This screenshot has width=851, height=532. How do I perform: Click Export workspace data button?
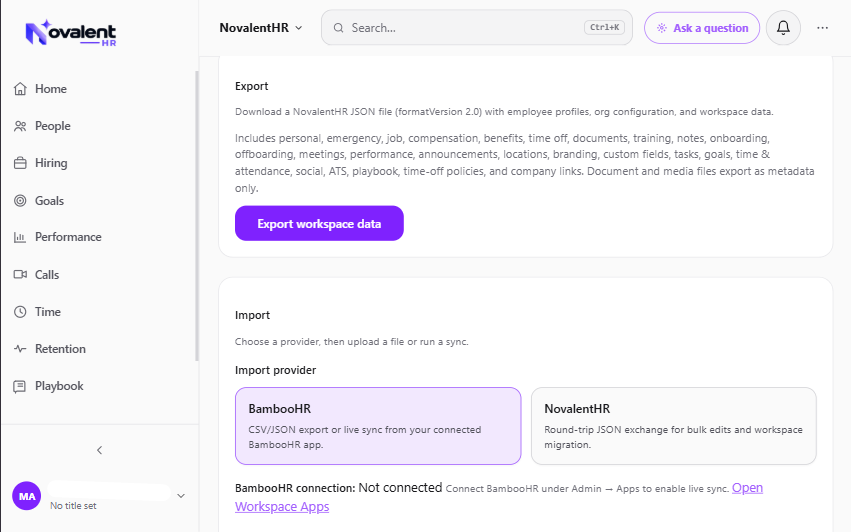click(x=319, y=223)
